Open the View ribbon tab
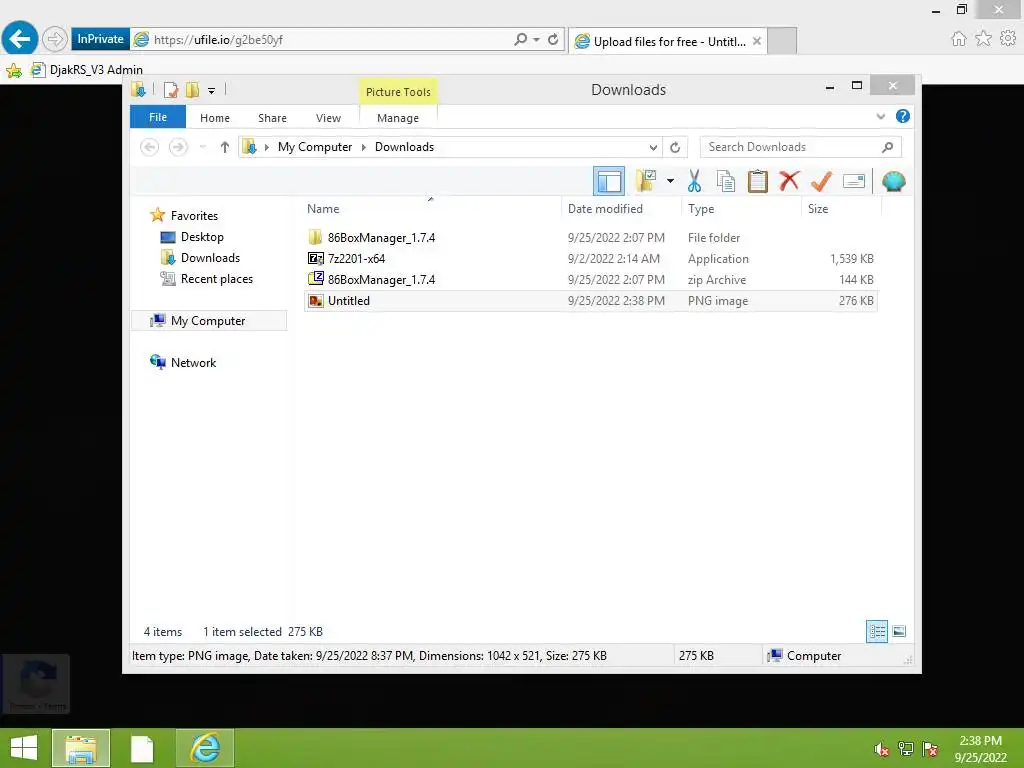The image size is (1024, 768). coord(328,118)
